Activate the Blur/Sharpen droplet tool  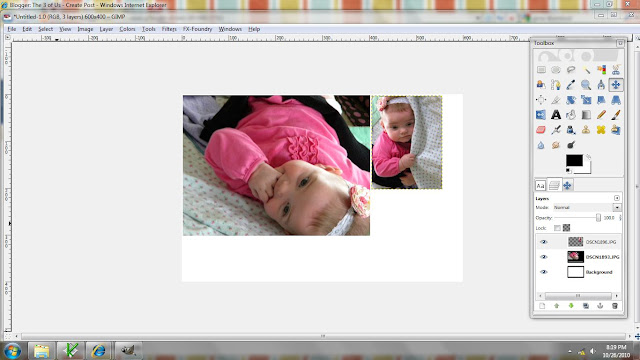point(541,145)
